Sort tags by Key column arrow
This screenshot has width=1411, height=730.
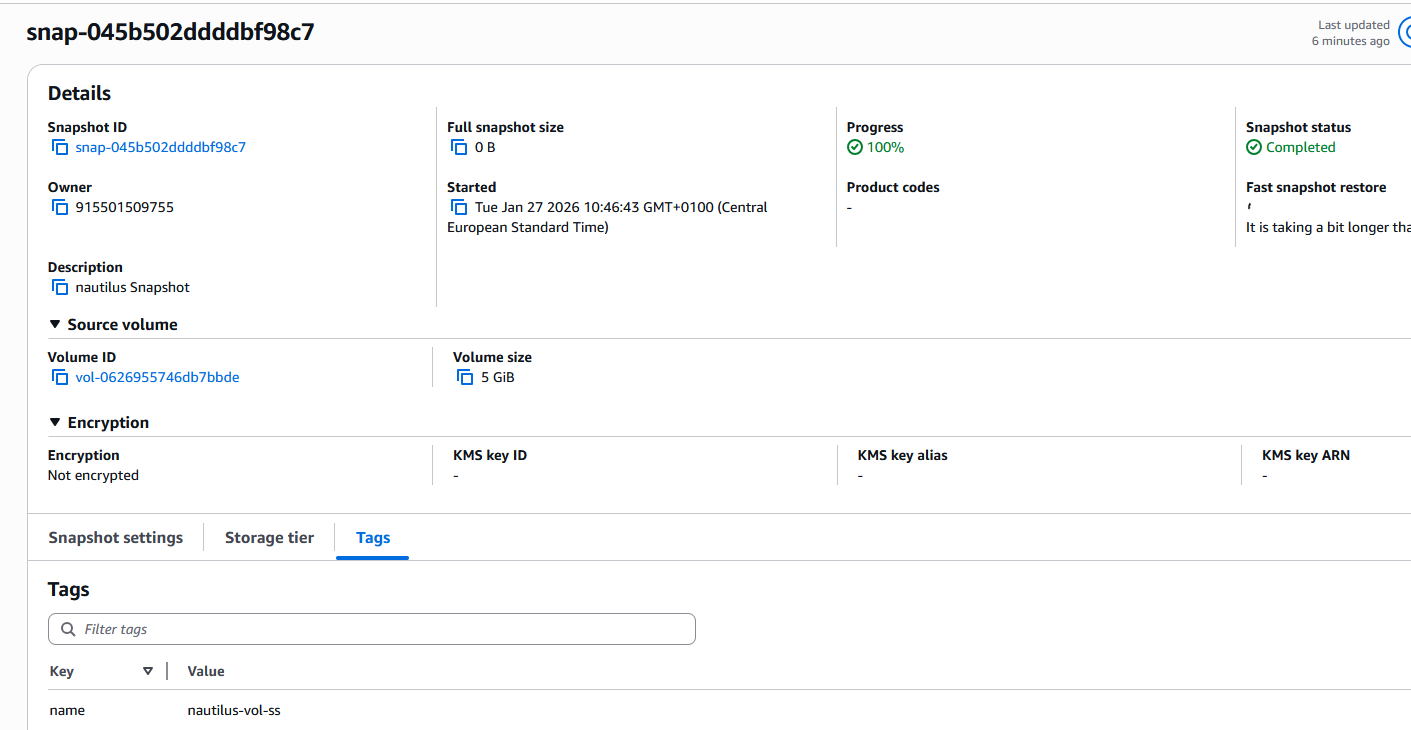point(148,671)
